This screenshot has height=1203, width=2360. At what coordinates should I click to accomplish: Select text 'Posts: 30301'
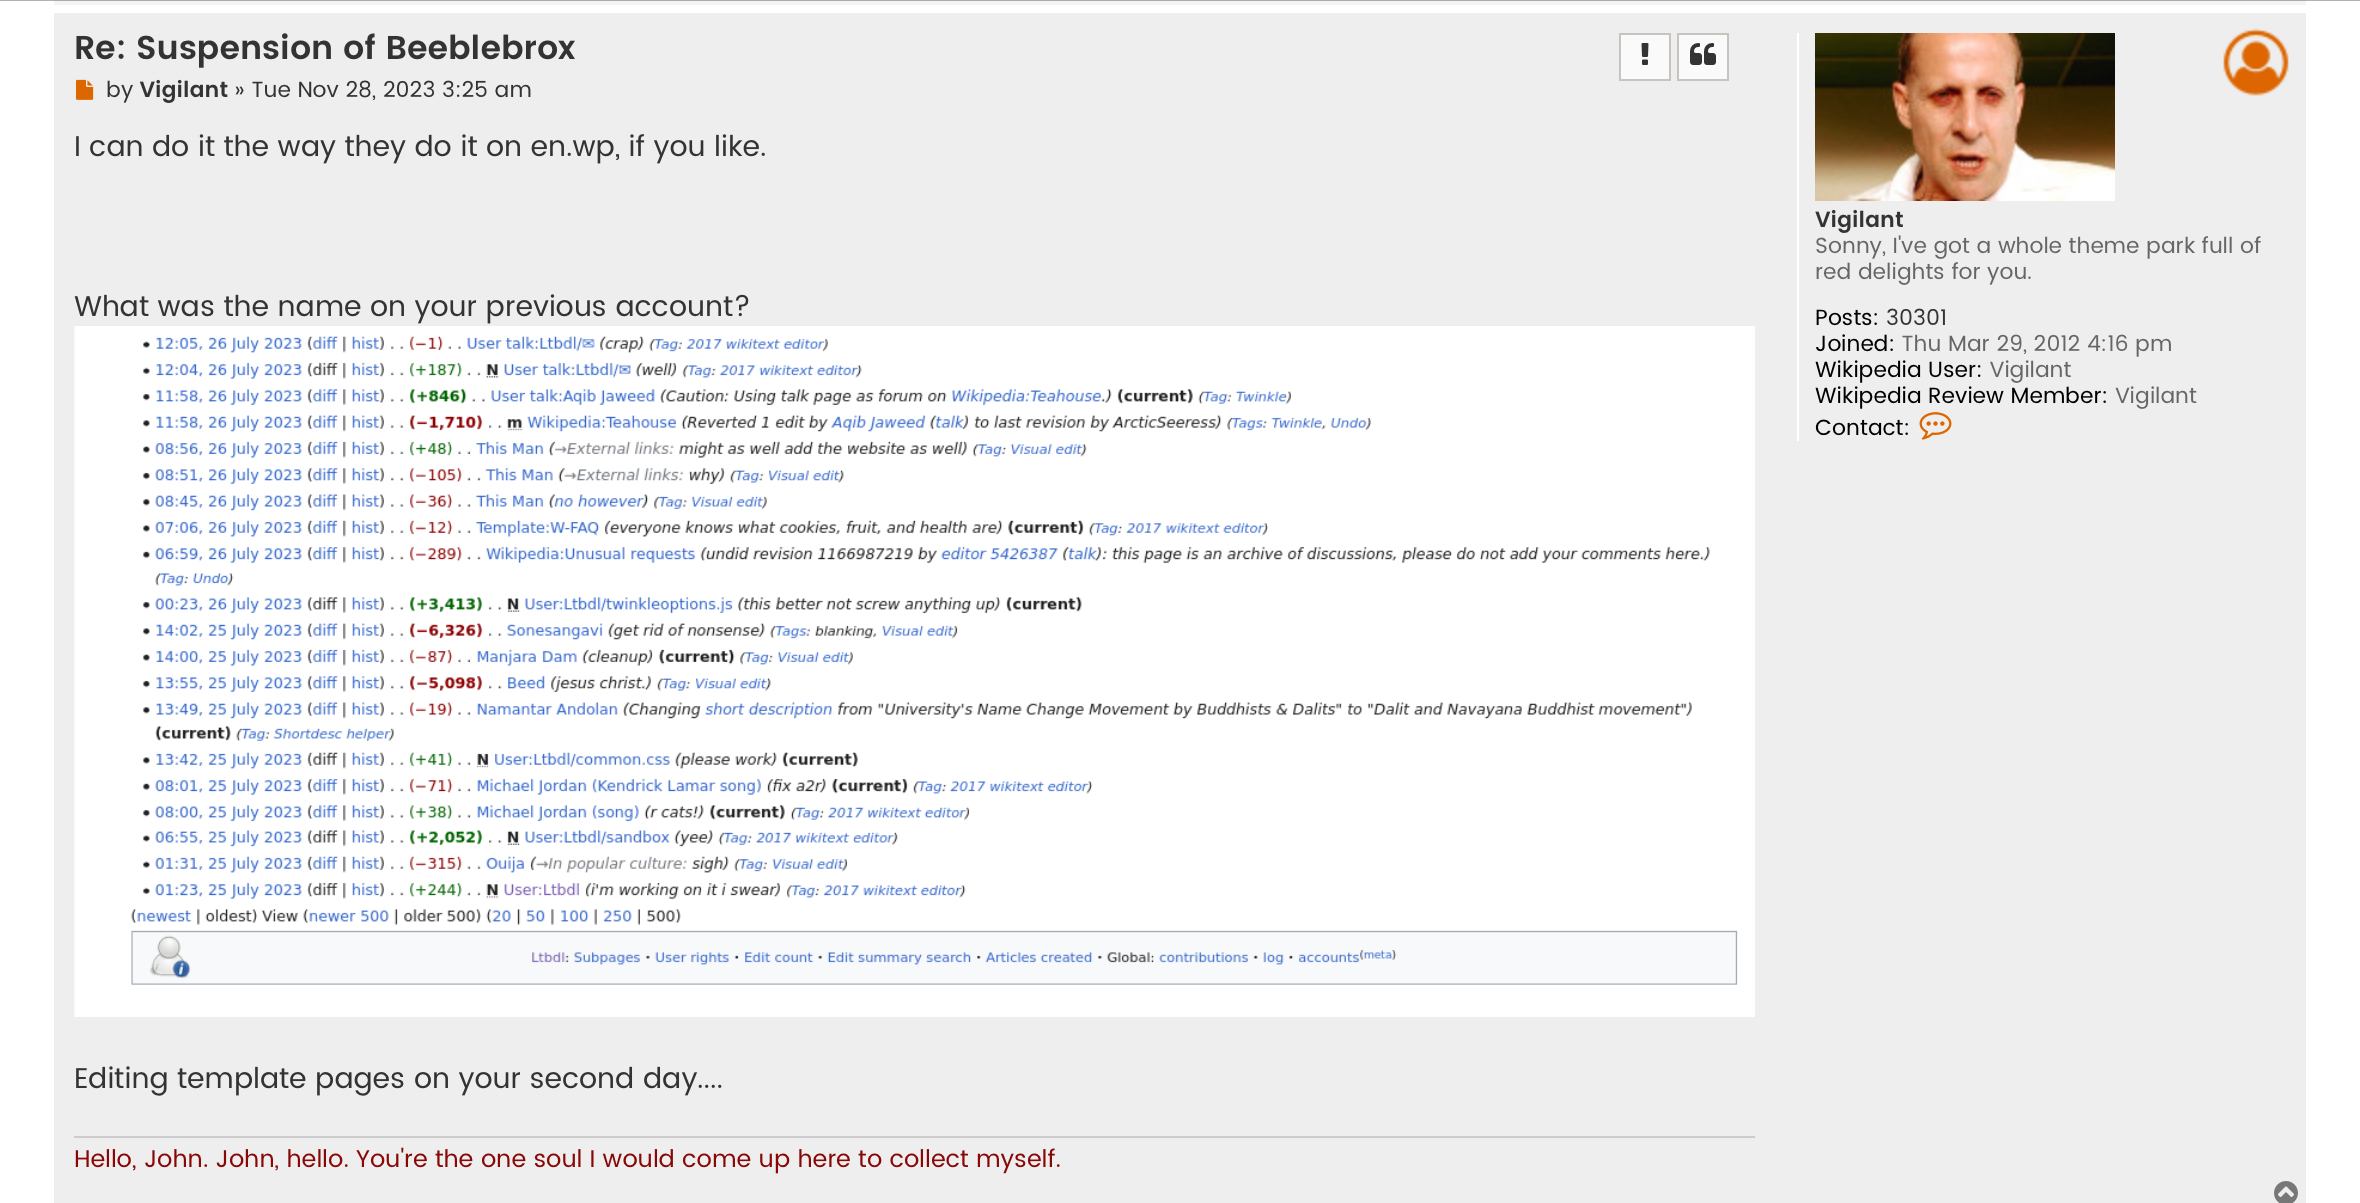(1880, 318)
